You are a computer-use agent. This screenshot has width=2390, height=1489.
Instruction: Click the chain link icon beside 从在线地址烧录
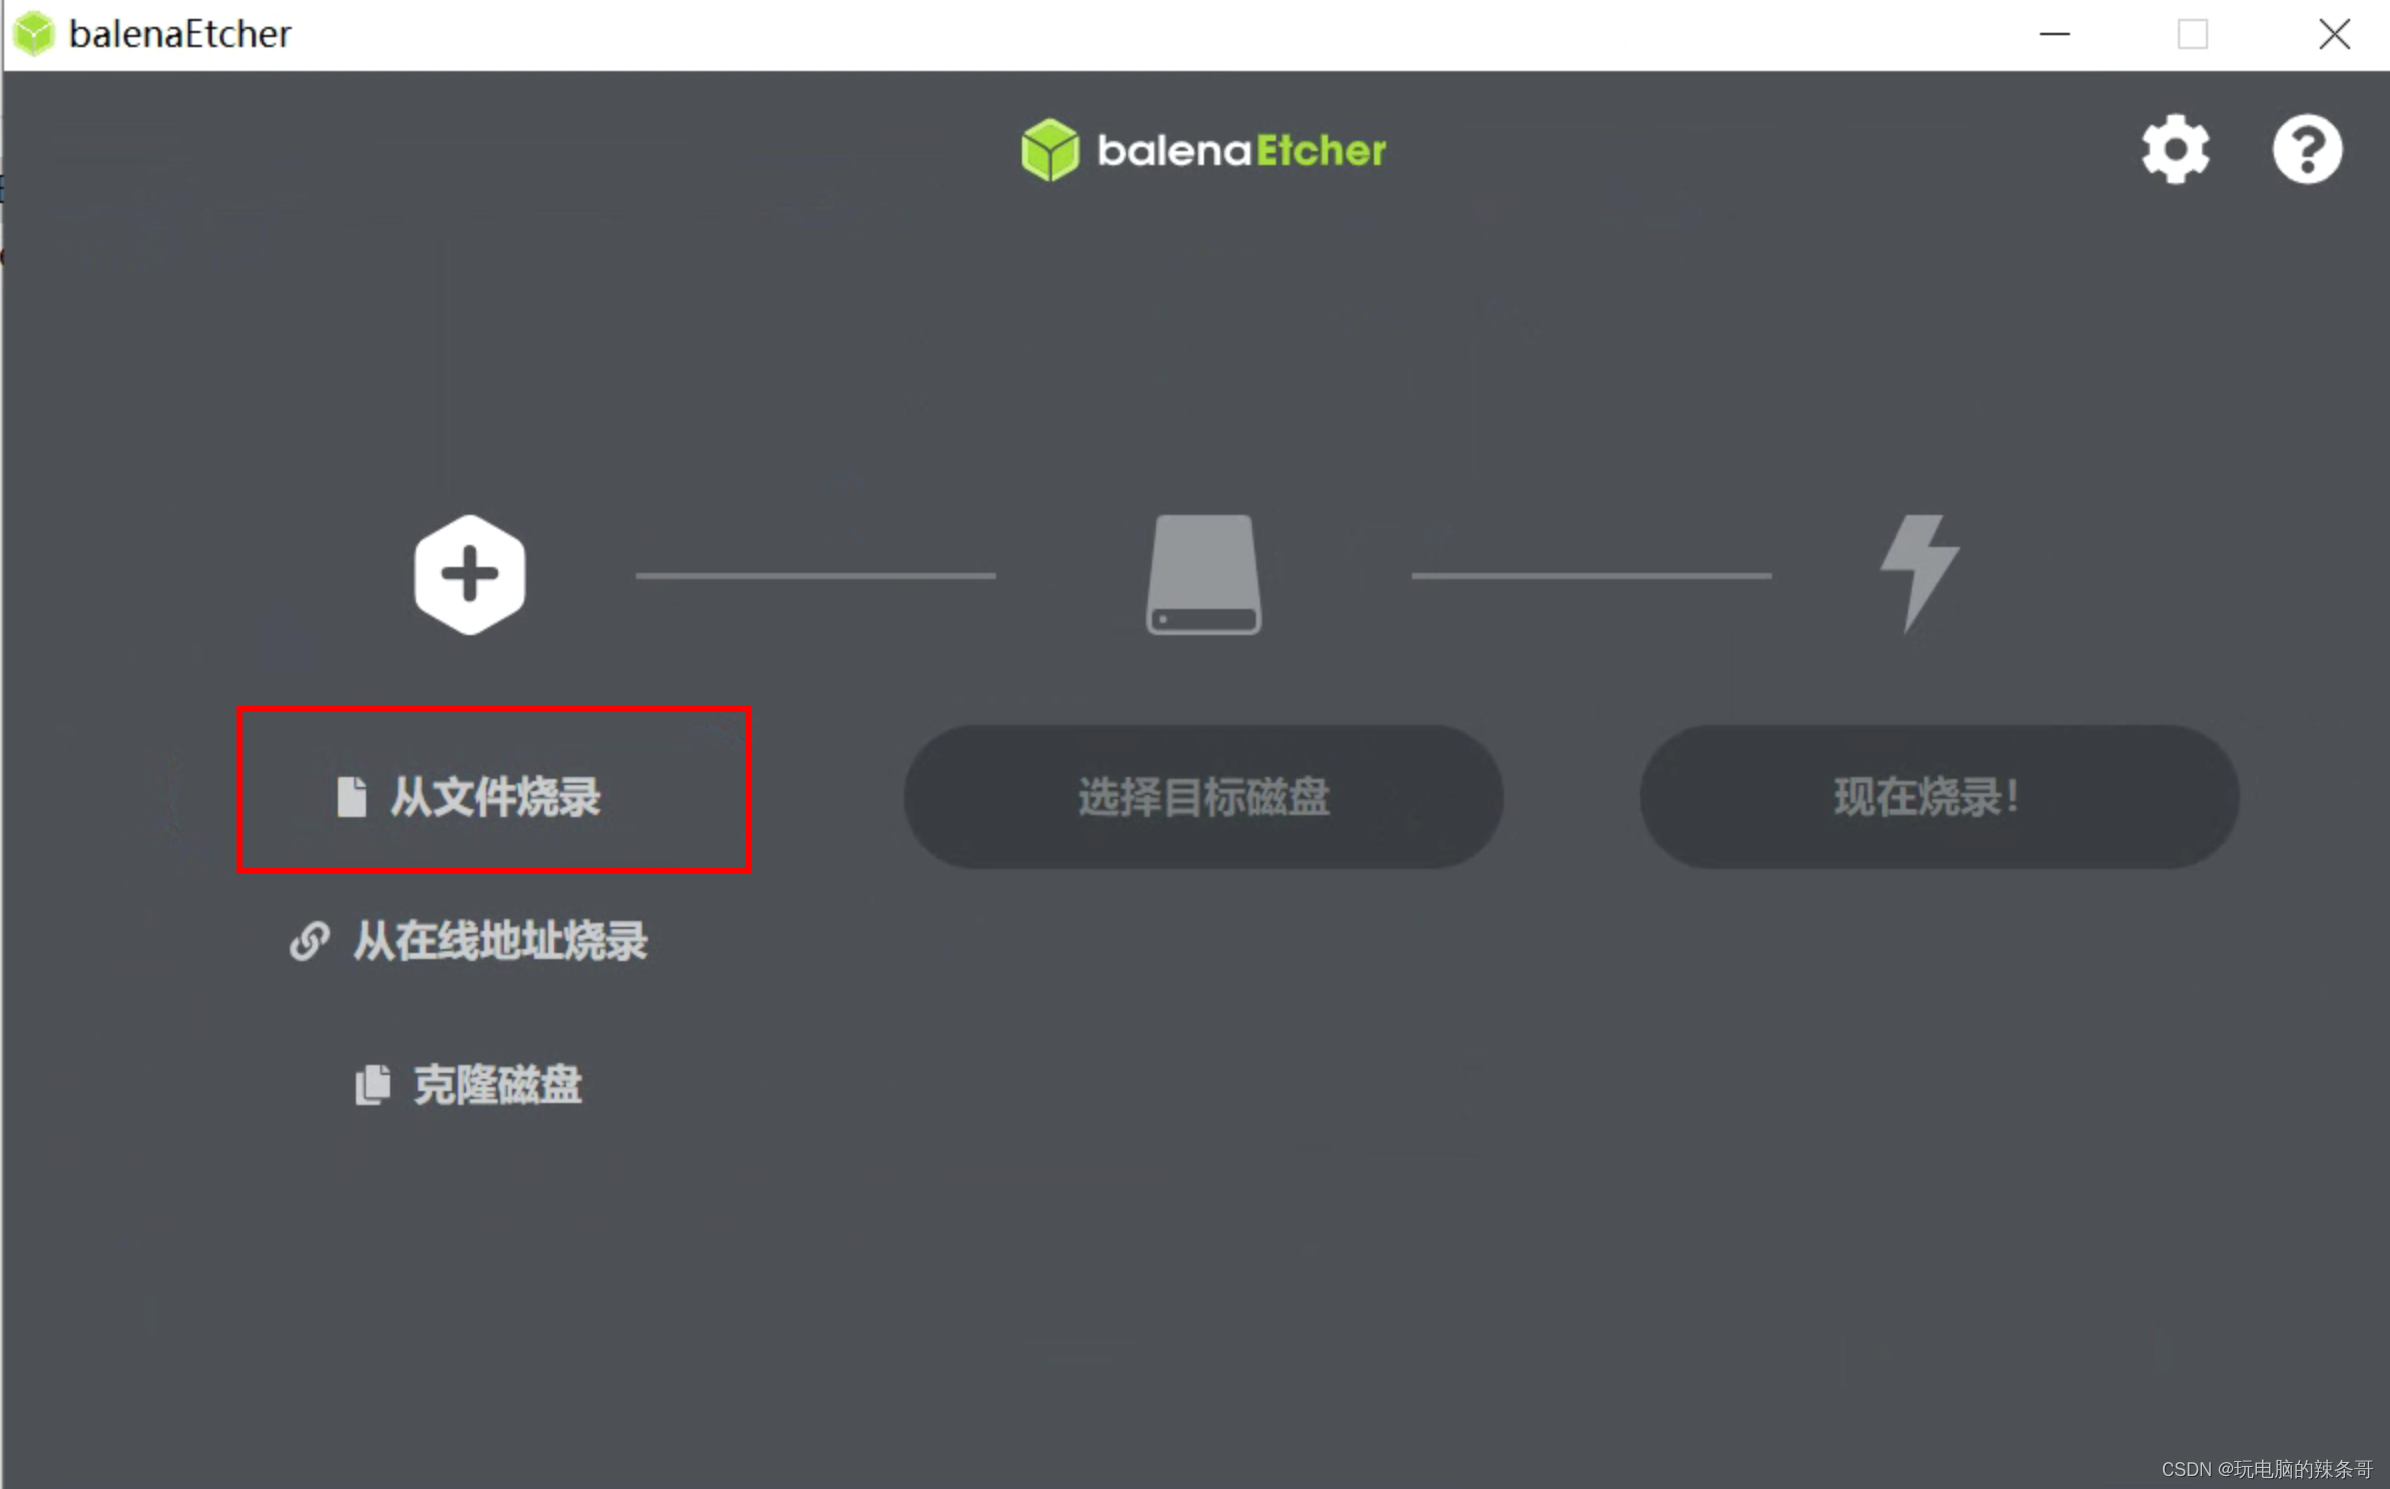(x=309, y=941)
